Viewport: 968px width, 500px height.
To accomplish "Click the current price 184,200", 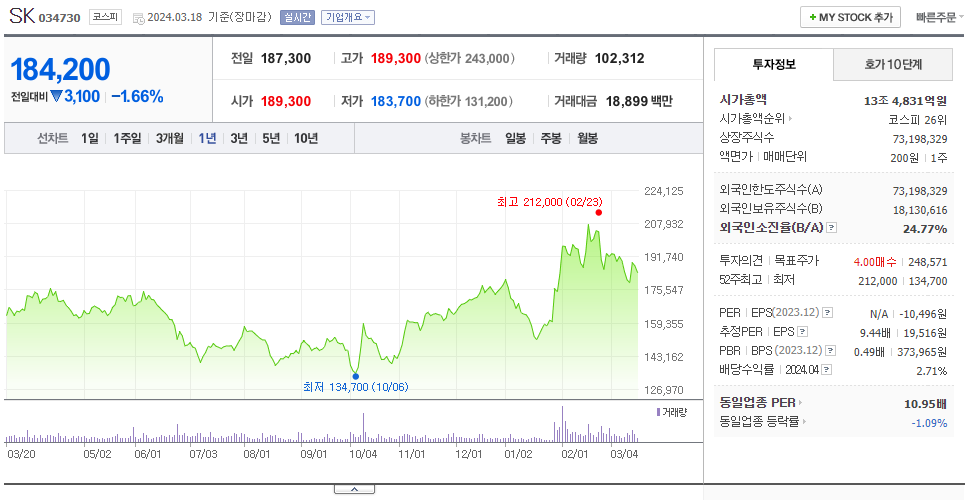I will click(x=60, y=69).
